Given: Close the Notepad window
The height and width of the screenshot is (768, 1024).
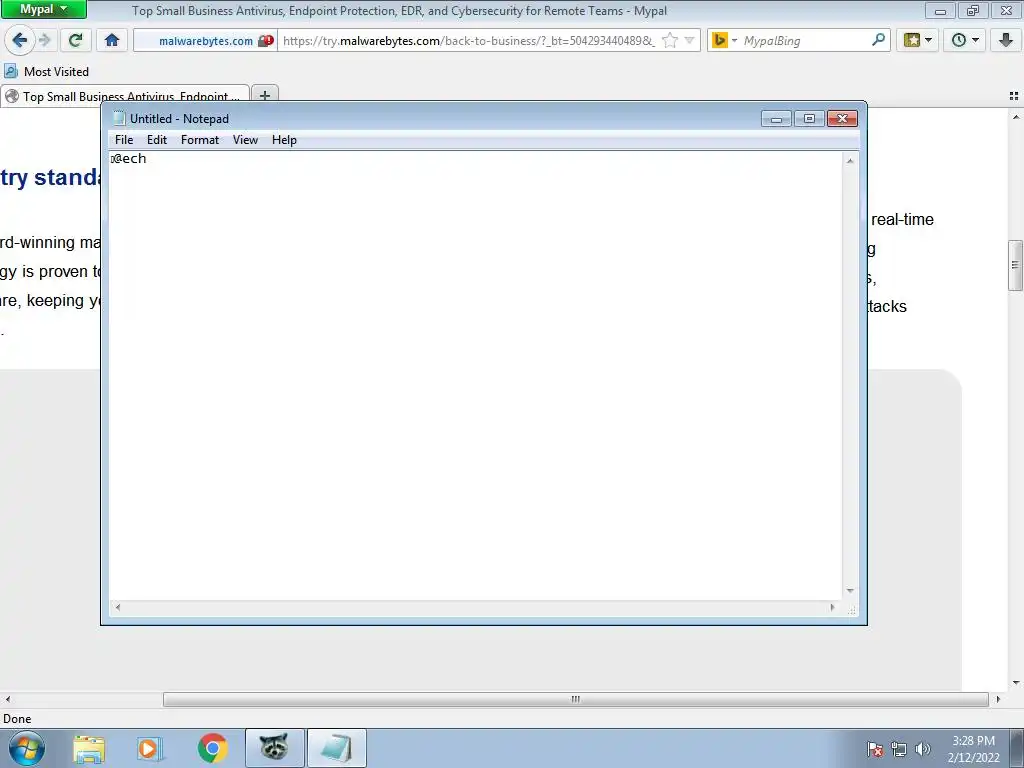Looking at the screenshot, I should (x=842, y=119).
